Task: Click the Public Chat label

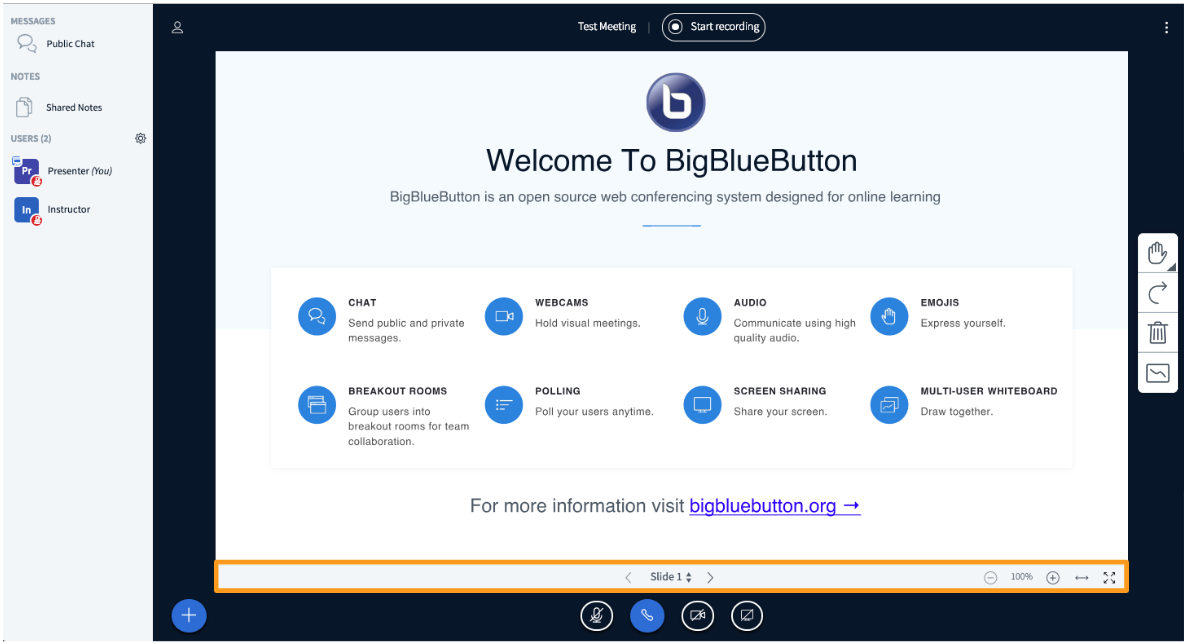Action: [x=70, y=44]
